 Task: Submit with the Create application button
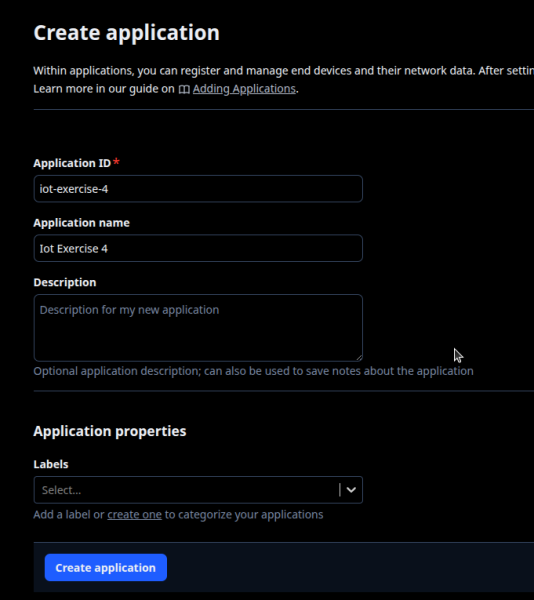106,567
